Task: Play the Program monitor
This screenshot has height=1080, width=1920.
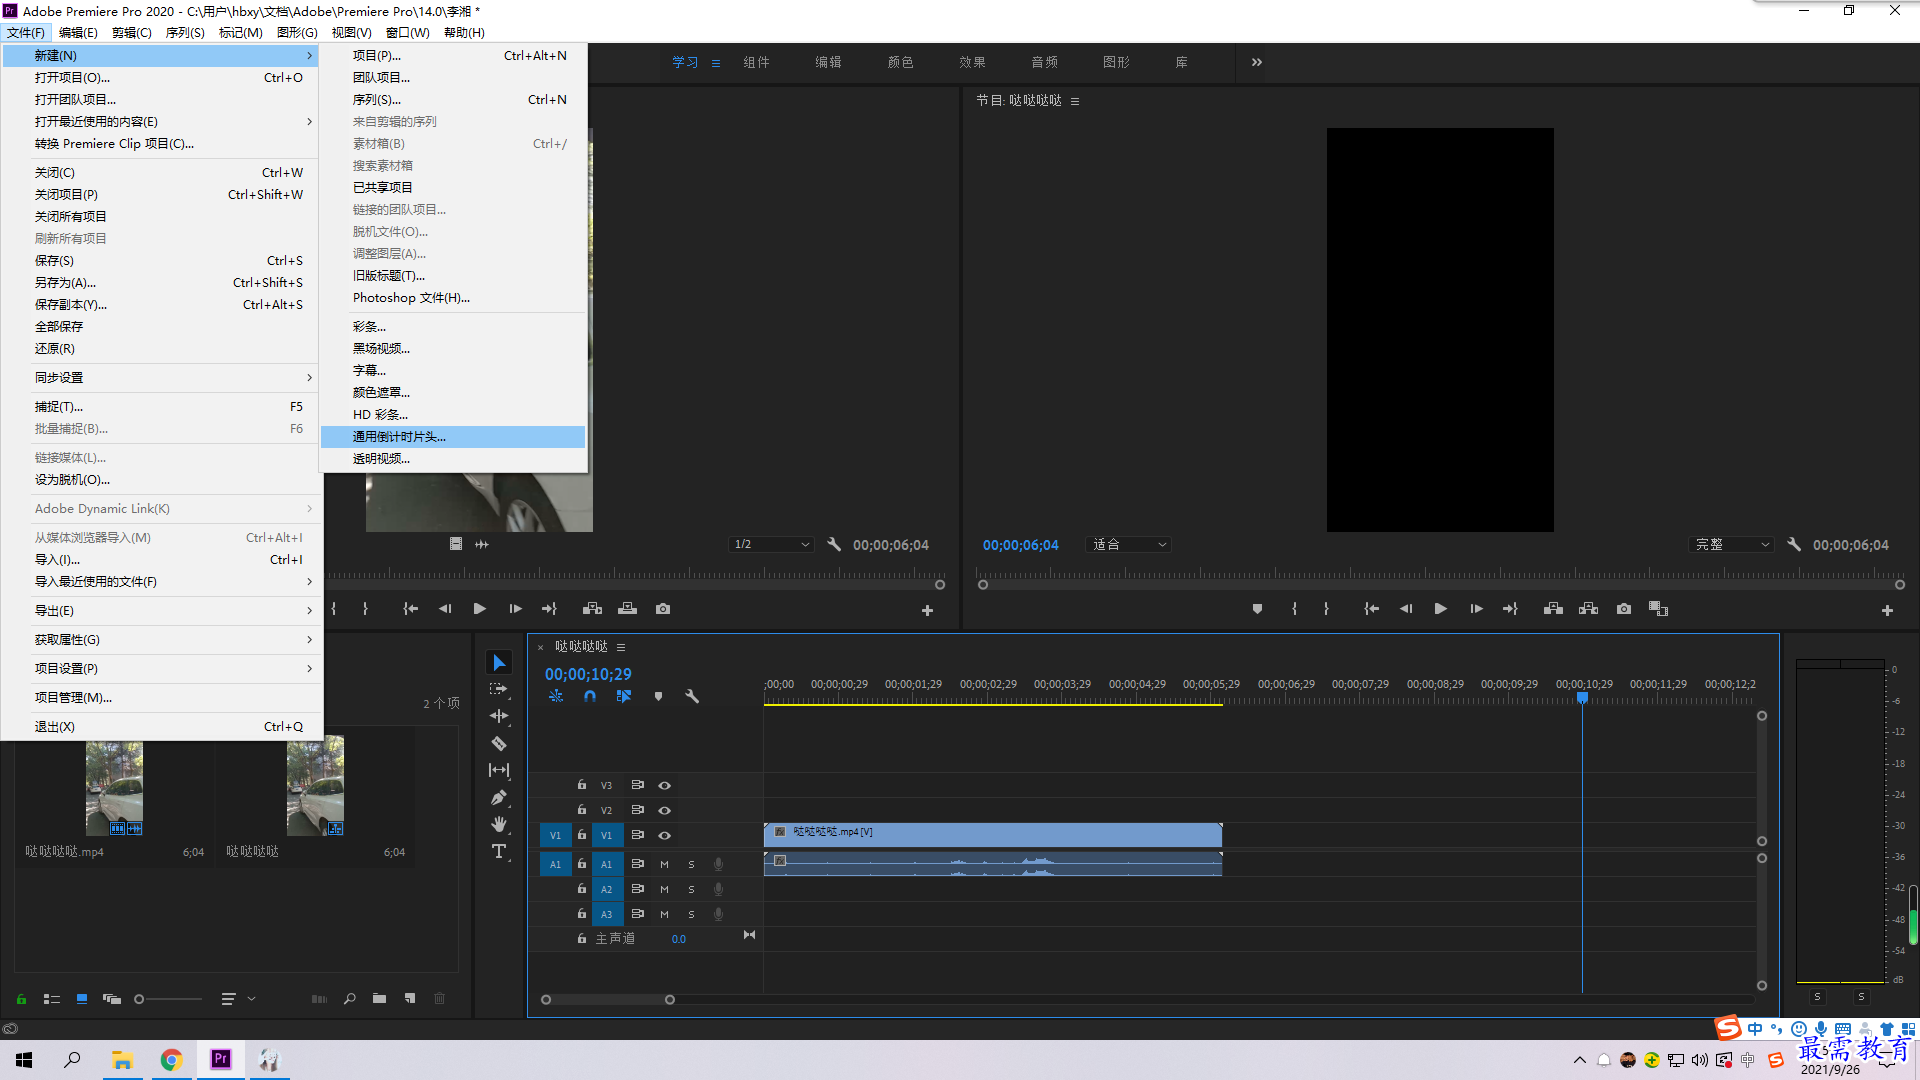Action: click(1440, 609)
